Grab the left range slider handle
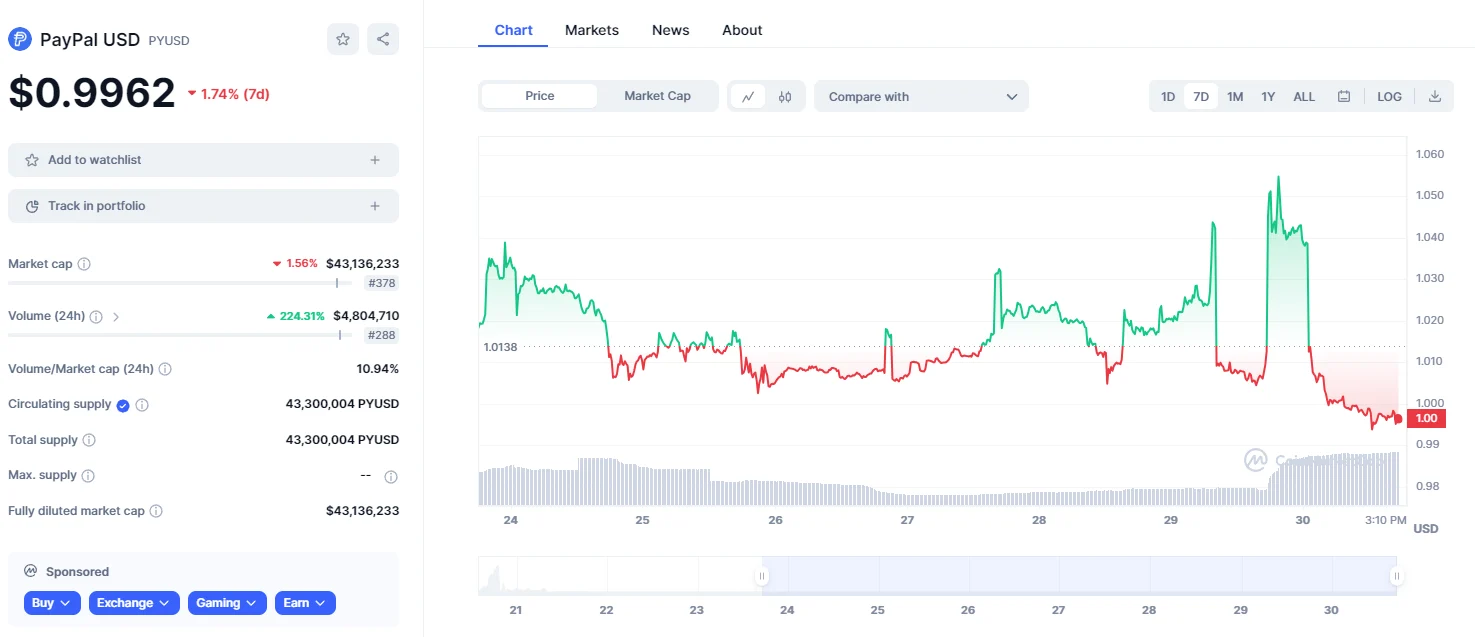 (762, 576)
